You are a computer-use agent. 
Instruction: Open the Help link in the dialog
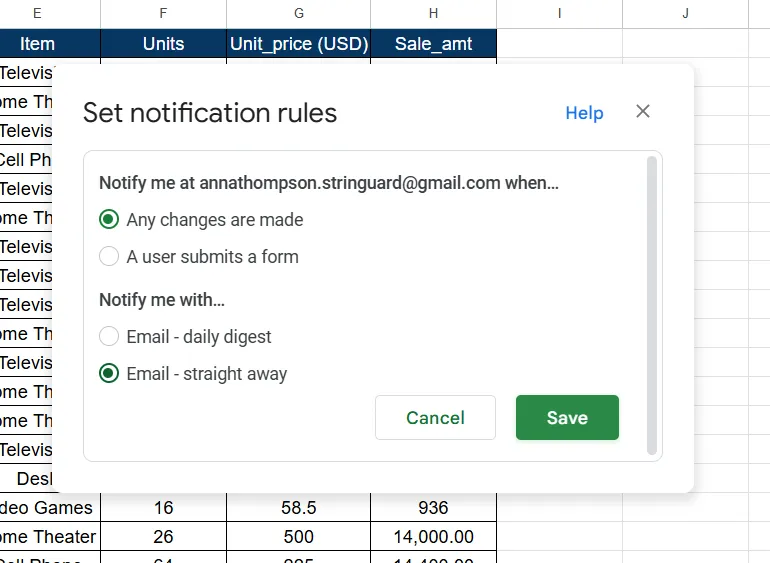tap(584, 113)
